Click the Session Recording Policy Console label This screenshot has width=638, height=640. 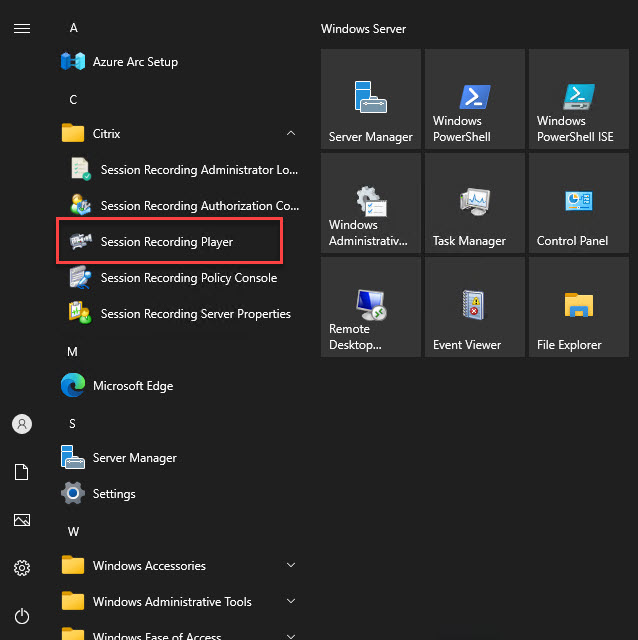(189, 278)
